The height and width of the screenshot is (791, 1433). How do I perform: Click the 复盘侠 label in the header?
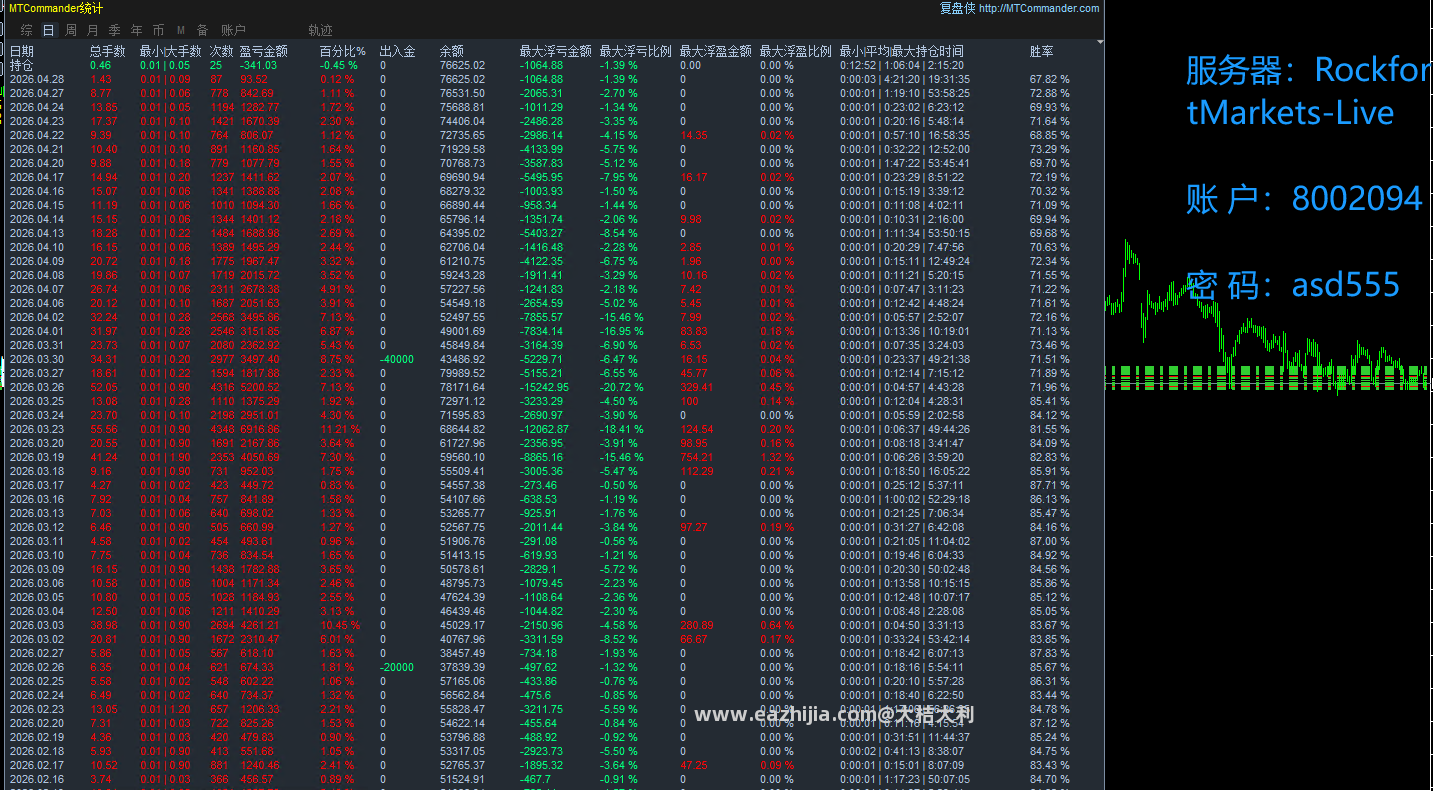click(957, 8)
